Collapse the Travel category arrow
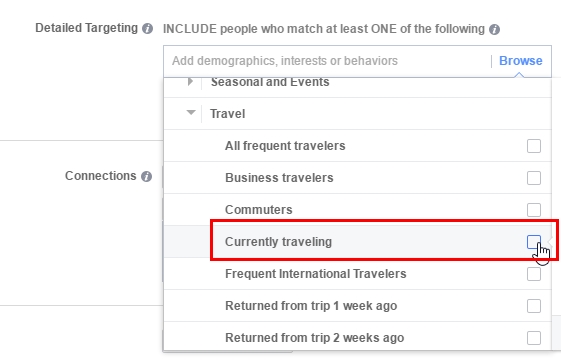 point(191,113)
